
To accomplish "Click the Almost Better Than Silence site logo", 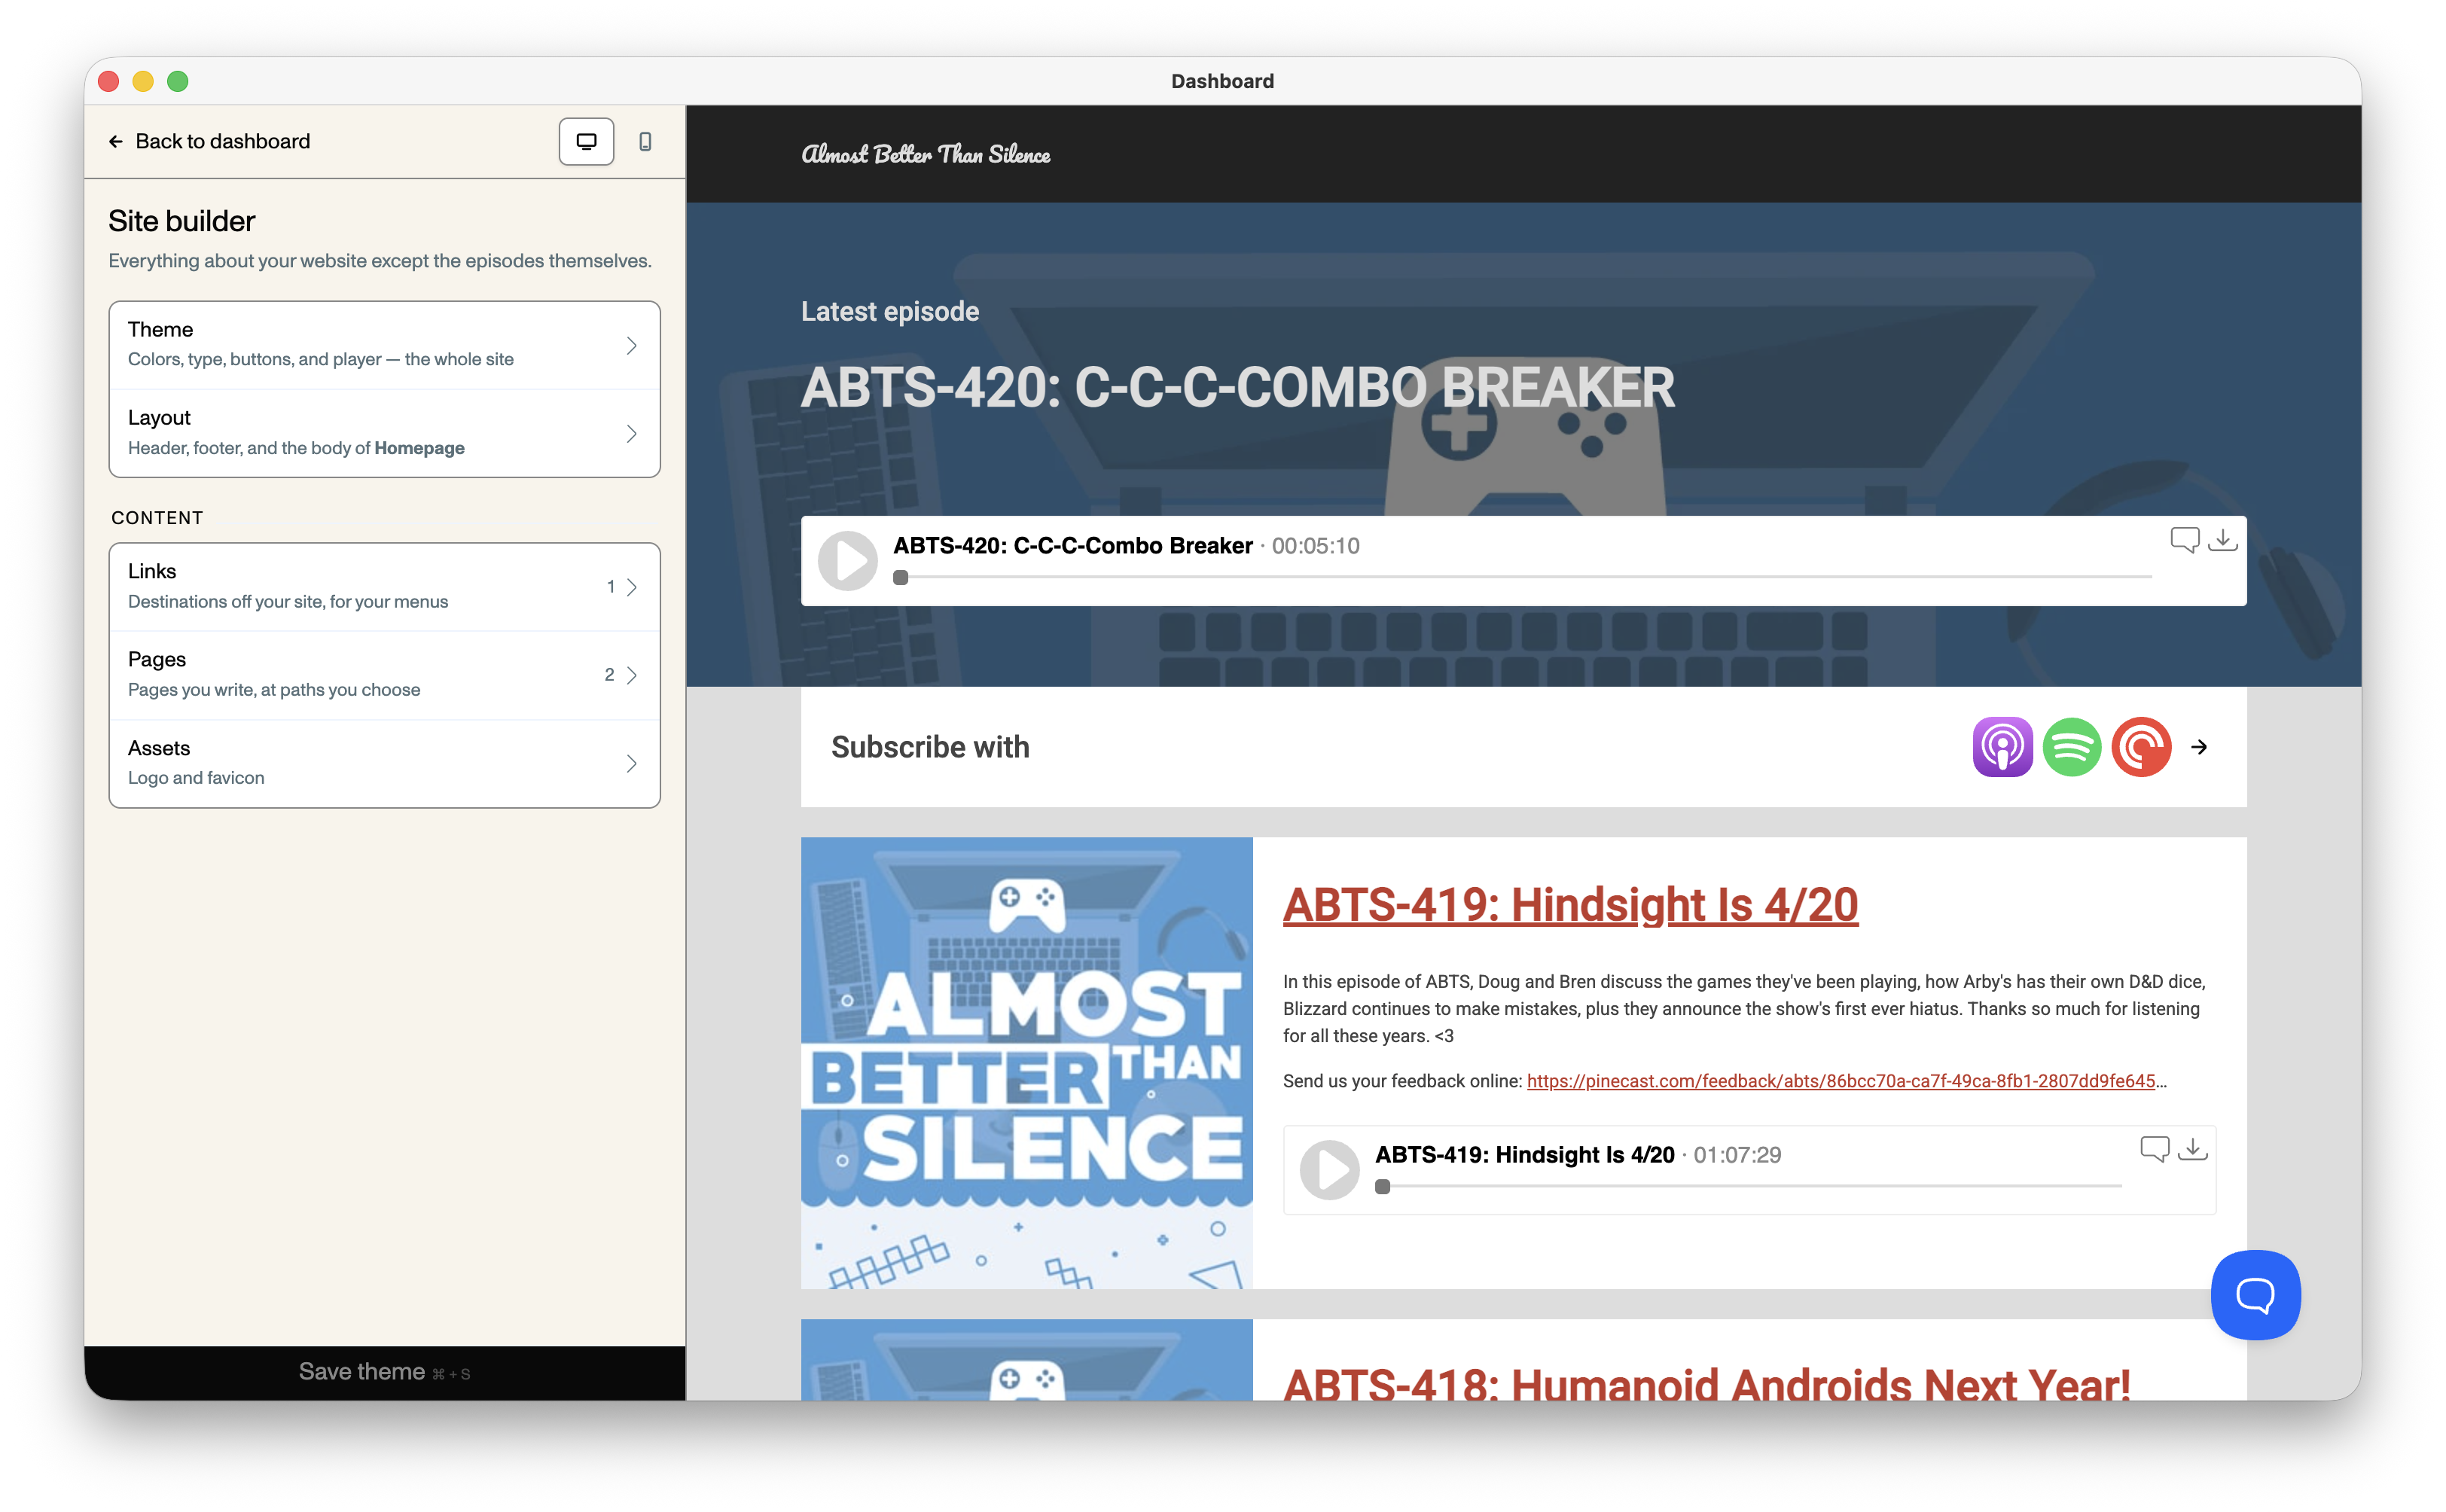I will pyautogui.click(x=925, y=153).
